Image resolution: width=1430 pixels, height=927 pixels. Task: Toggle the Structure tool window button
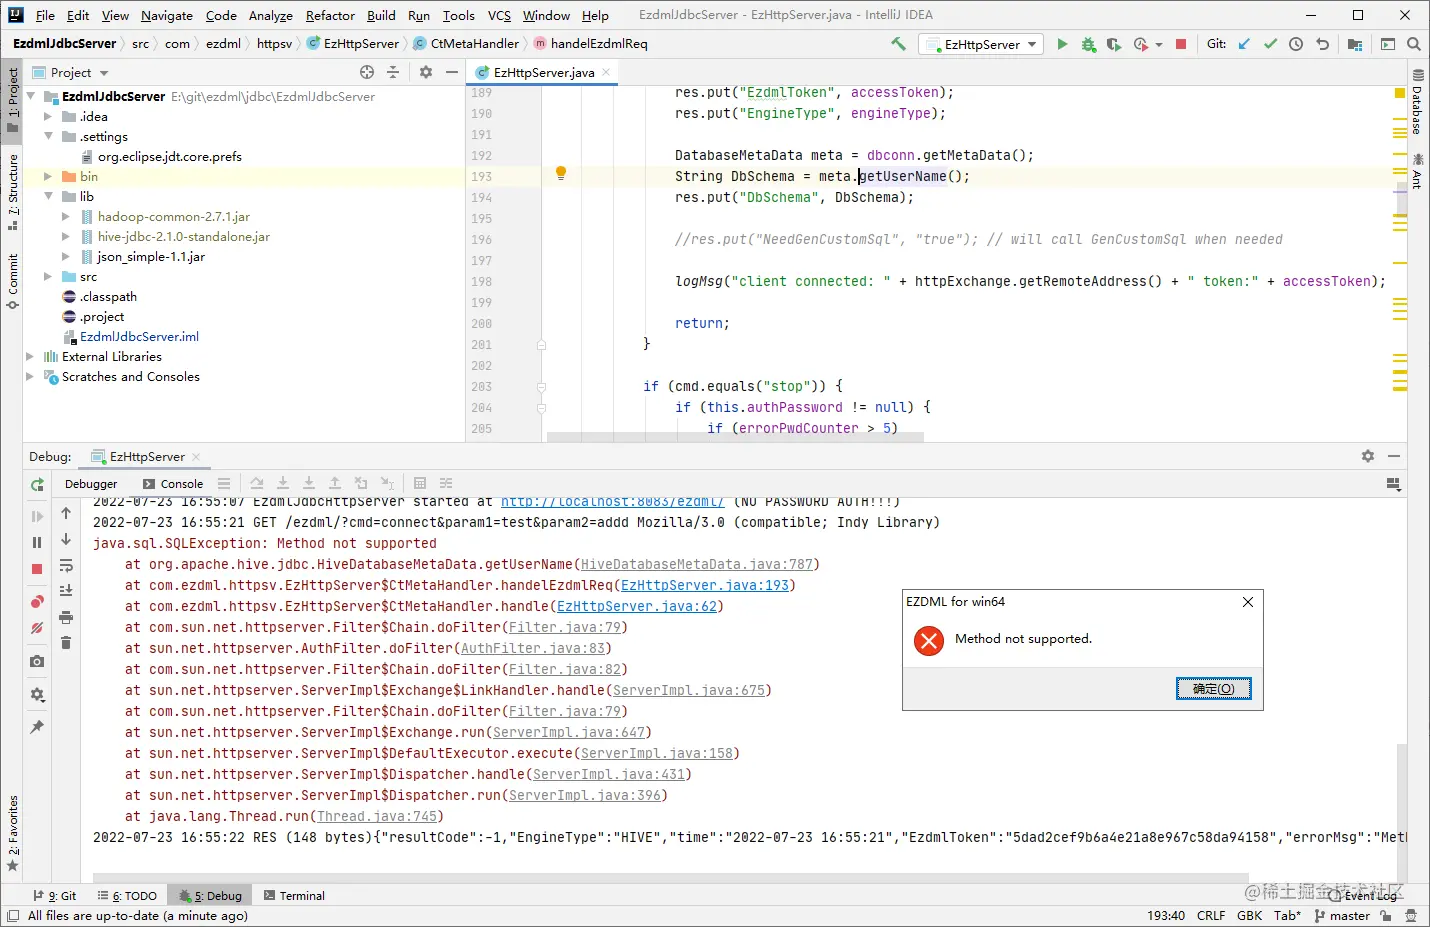(12, 192)
